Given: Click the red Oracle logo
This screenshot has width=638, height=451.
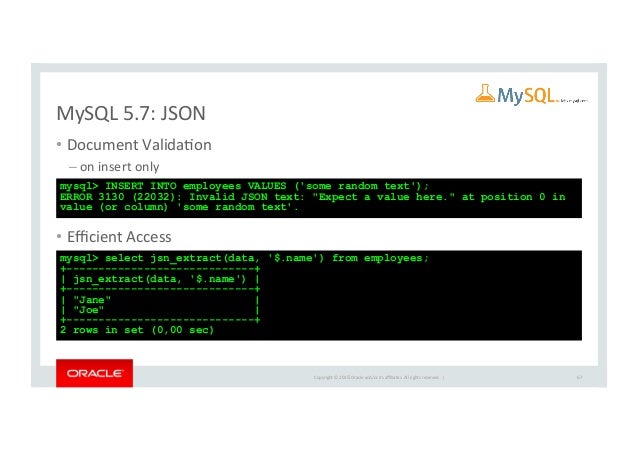Looking at the screenshot, I should 94,373.
